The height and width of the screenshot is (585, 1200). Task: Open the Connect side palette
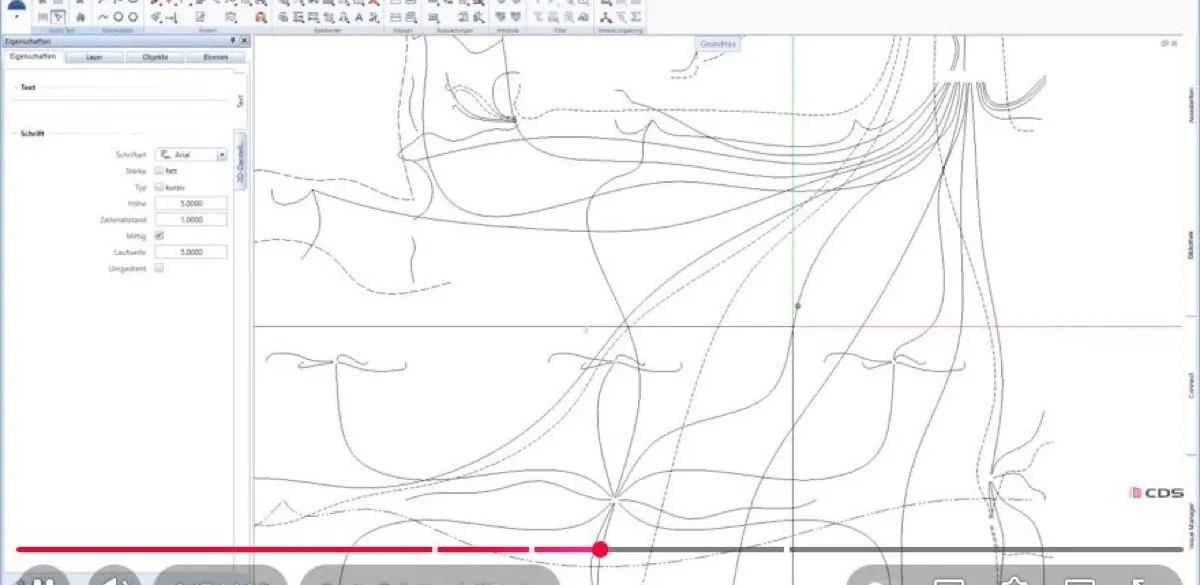click(1190, 385)
